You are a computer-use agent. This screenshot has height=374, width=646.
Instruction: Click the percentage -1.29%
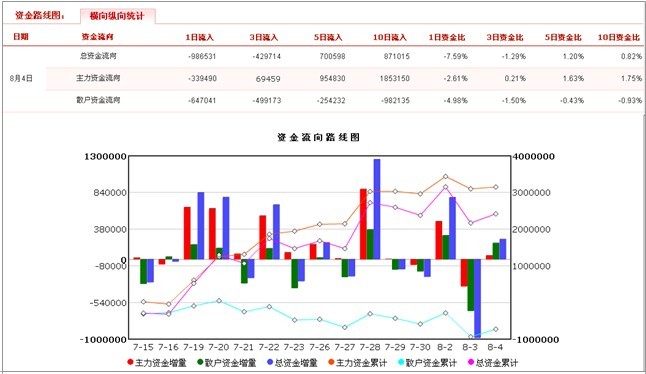(514, 56)
